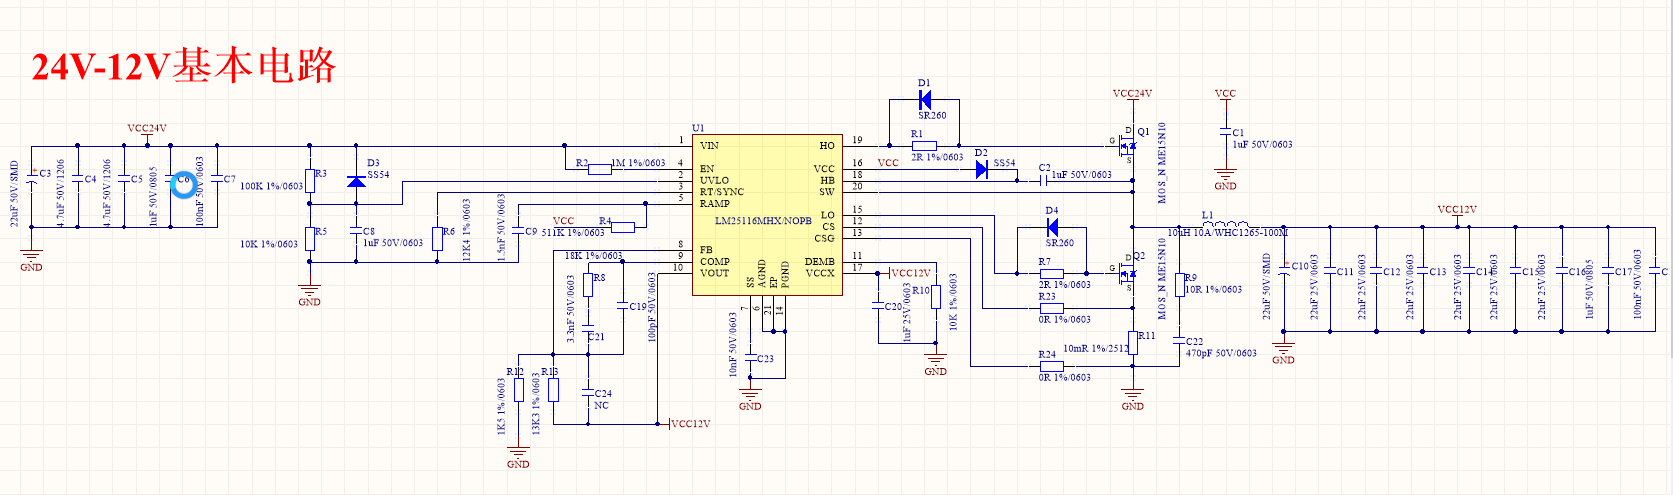Click the C10 designator label
The width and height of the screenshot is (1673, 495).
click(1299, 266)
